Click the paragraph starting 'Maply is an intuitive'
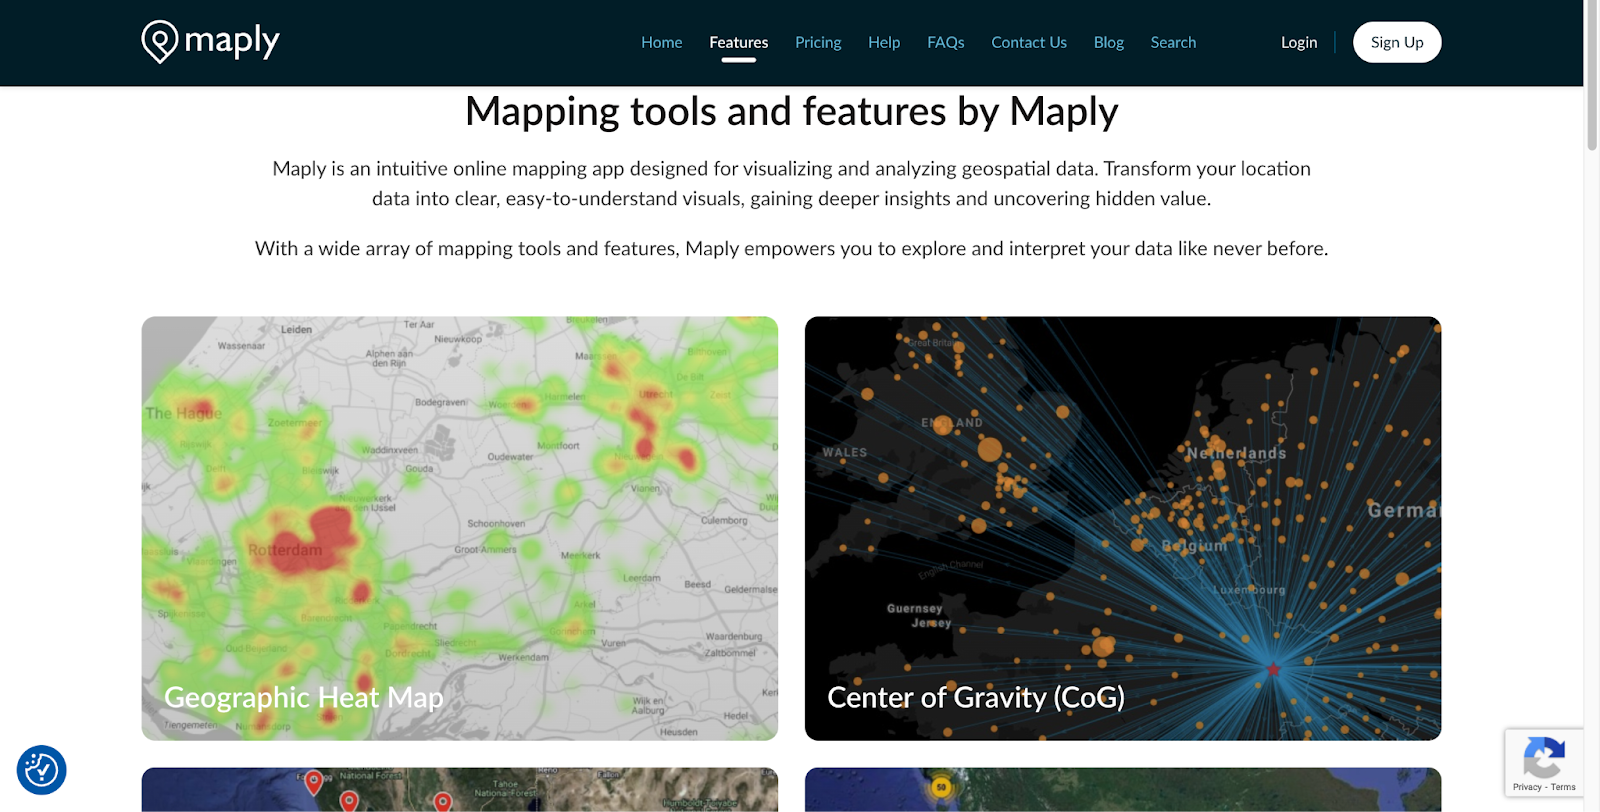The height and width of the screenshot is (812, 1600). (792, 183)
